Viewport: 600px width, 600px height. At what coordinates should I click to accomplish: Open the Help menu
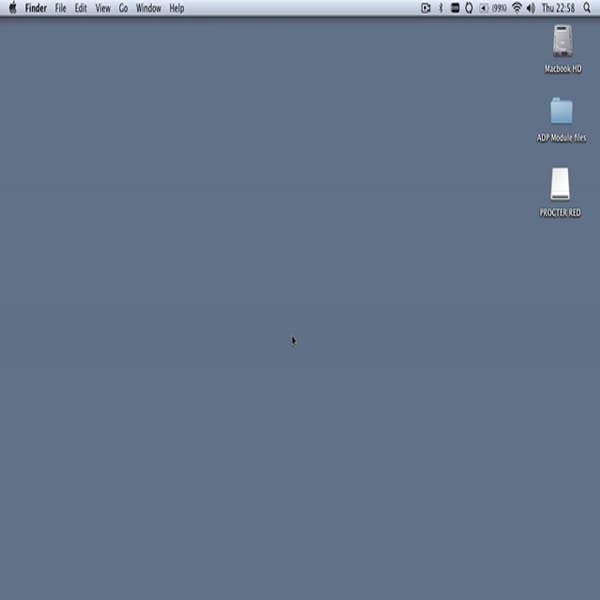[x=176, y=8]
